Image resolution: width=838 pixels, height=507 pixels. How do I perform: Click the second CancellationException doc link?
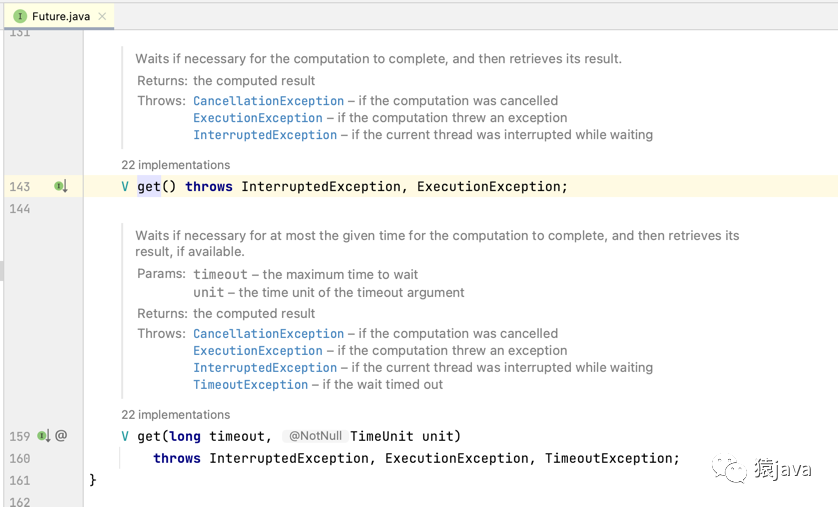click(x=268, y=334)
